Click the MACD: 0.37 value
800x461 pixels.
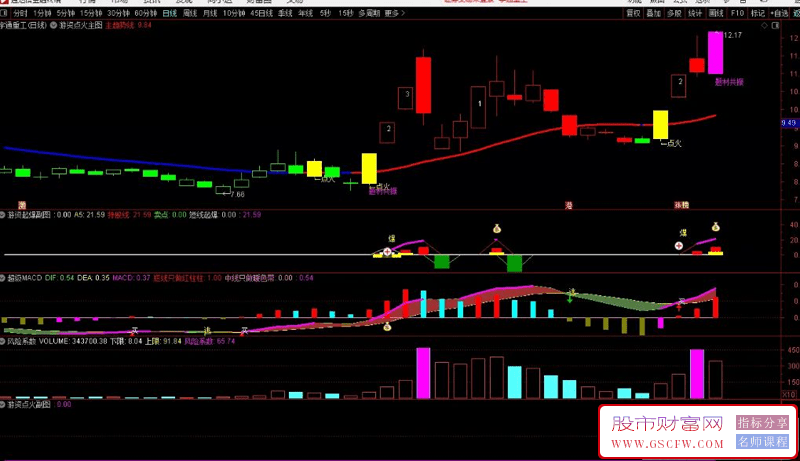[x=131, y=278]
